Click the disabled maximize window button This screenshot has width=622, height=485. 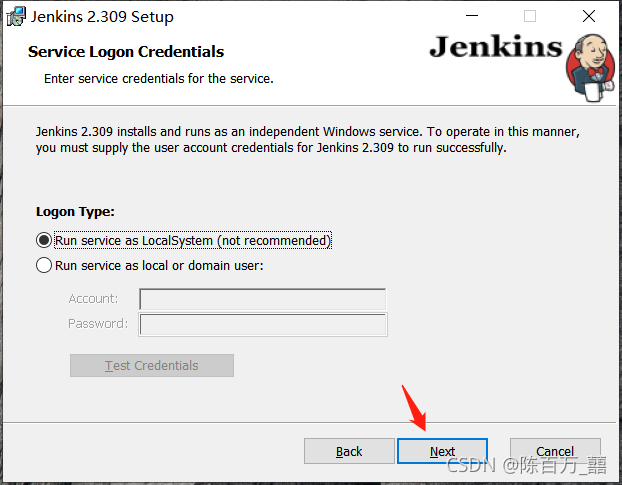[530, 16]
